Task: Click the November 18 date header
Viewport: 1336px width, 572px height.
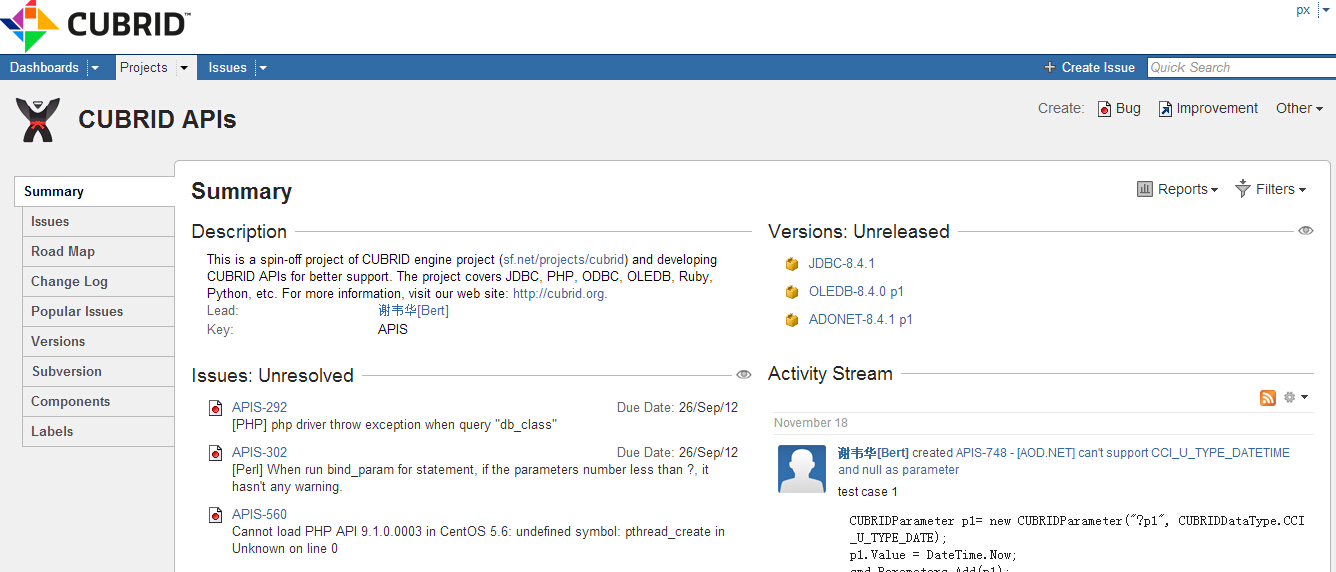Action: [x=812, y=423]
